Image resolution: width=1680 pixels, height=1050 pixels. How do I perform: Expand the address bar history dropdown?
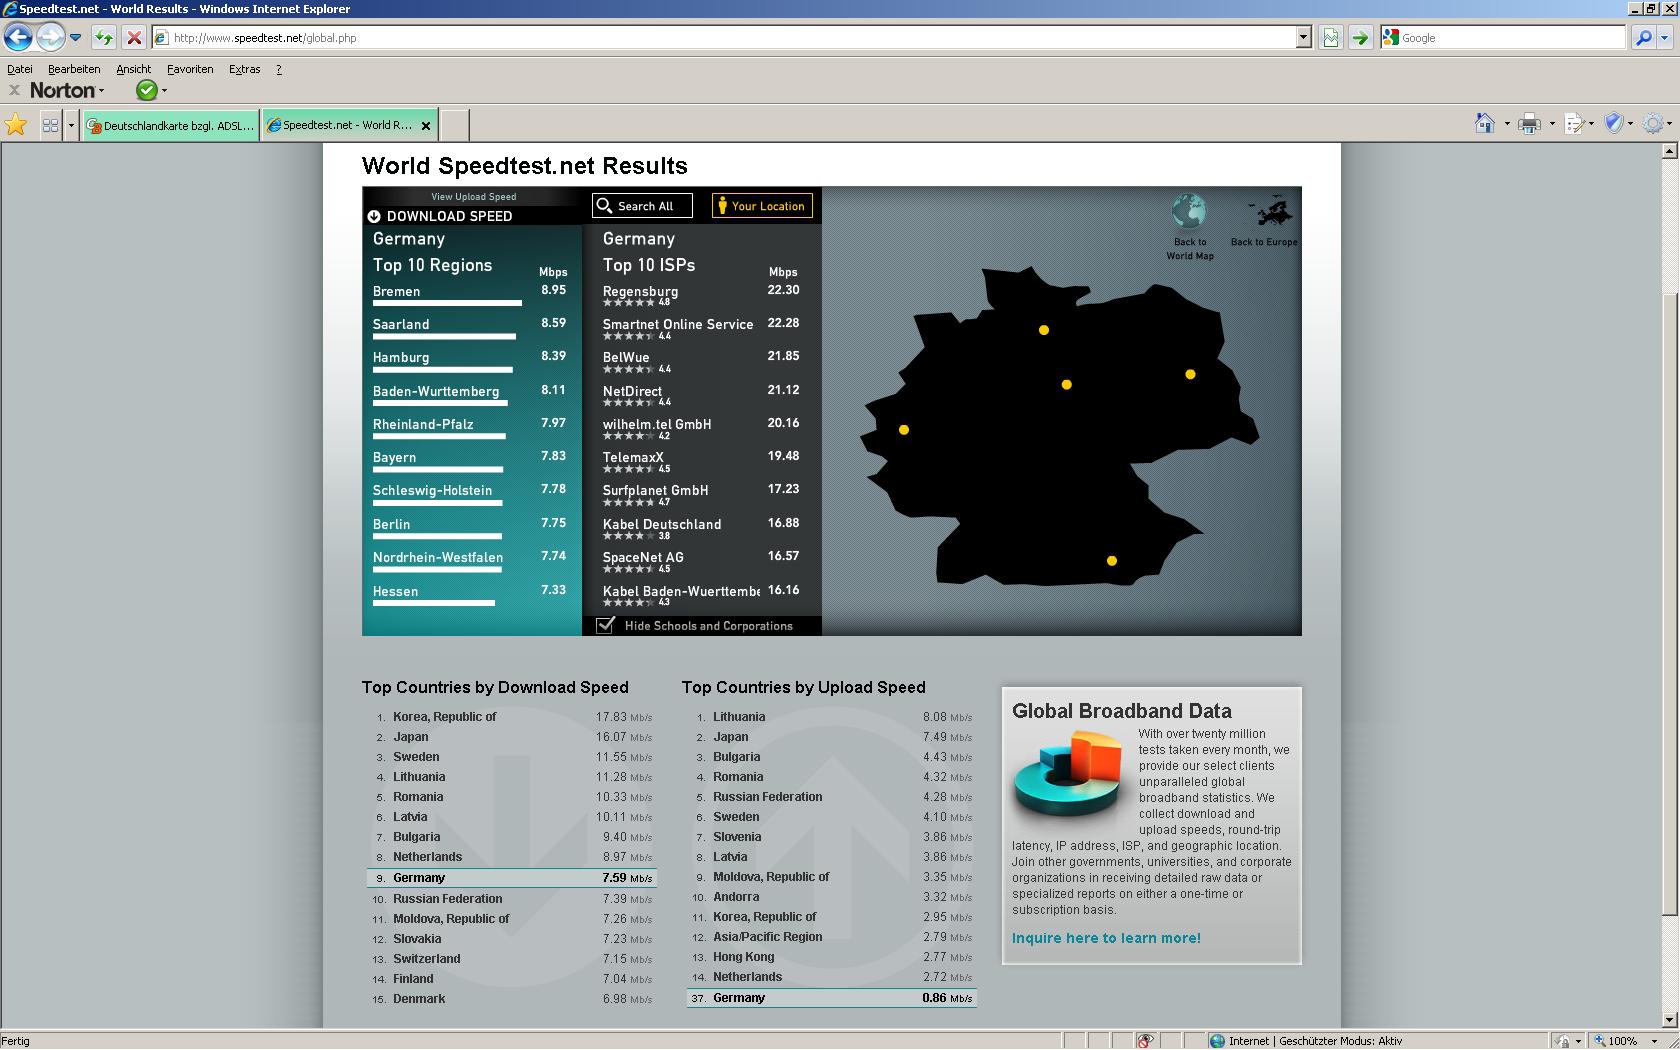pyautogui.click(x=1303, y=38)
